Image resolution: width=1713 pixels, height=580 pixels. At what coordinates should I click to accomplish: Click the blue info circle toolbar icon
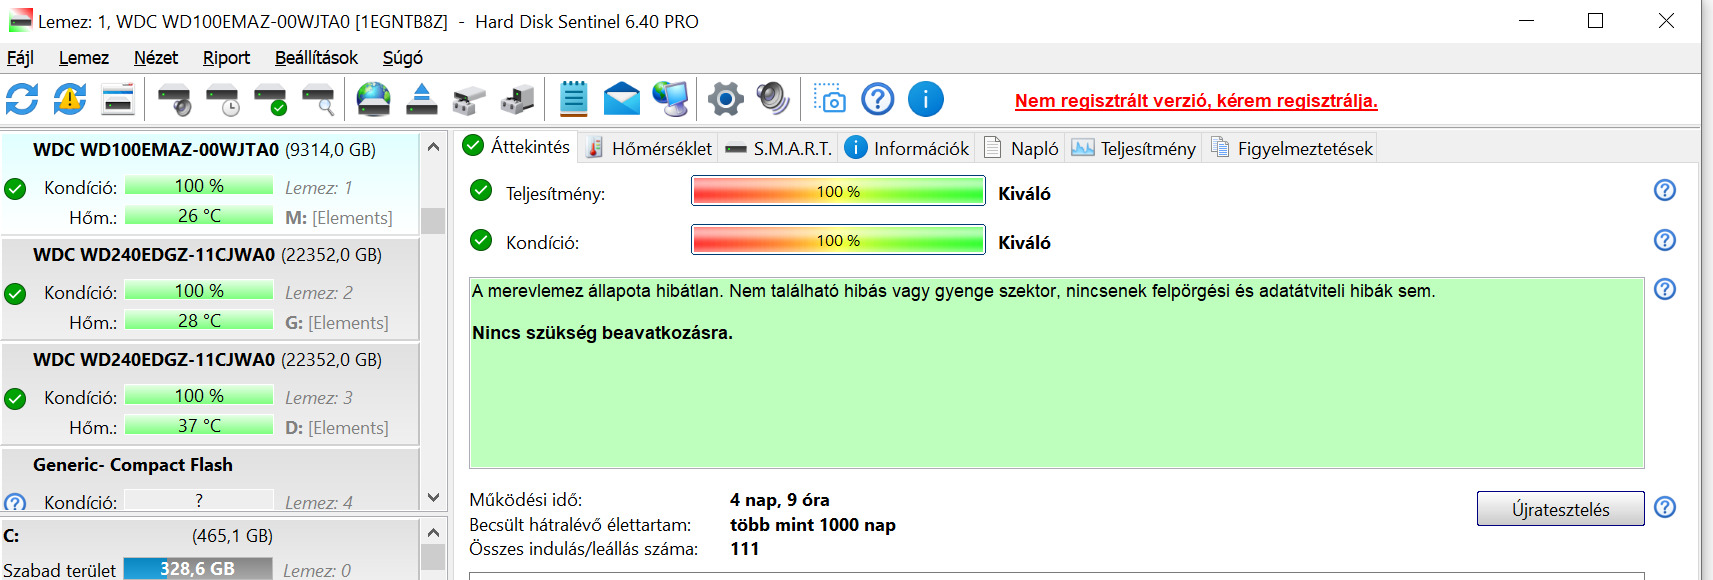pos(926,99)
